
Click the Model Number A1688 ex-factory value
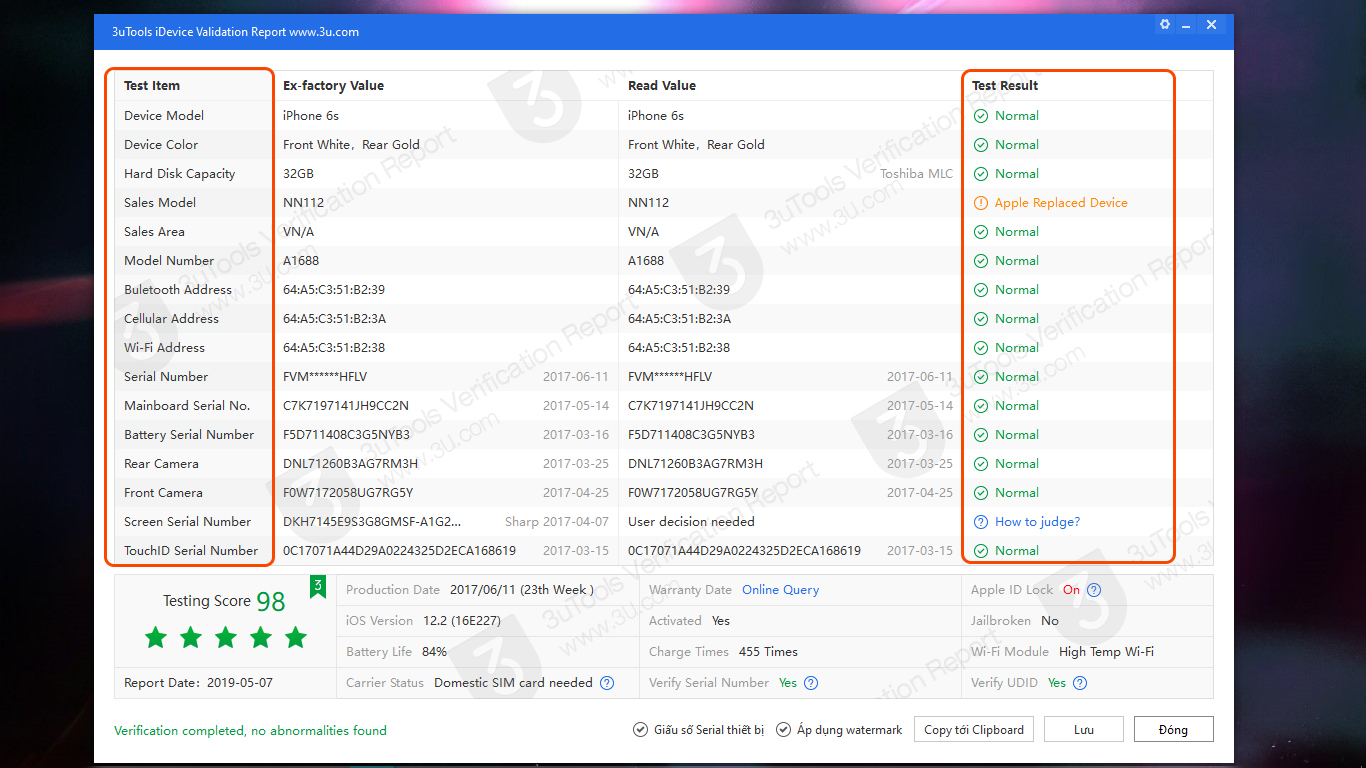(x=301, y=261)
